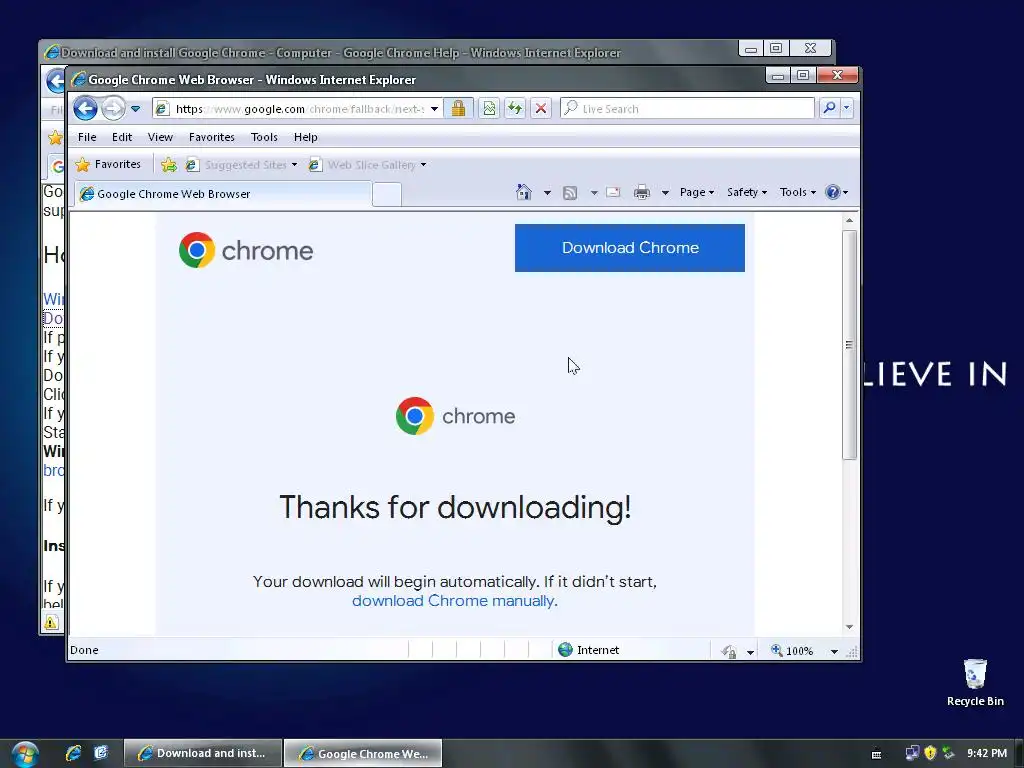Click the 100% zoom level button

(x=792, y=650)
